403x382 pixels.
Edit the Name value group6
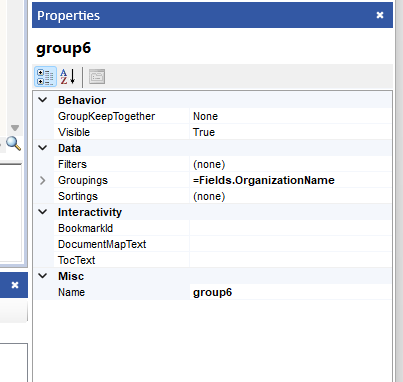coord(290,292)
